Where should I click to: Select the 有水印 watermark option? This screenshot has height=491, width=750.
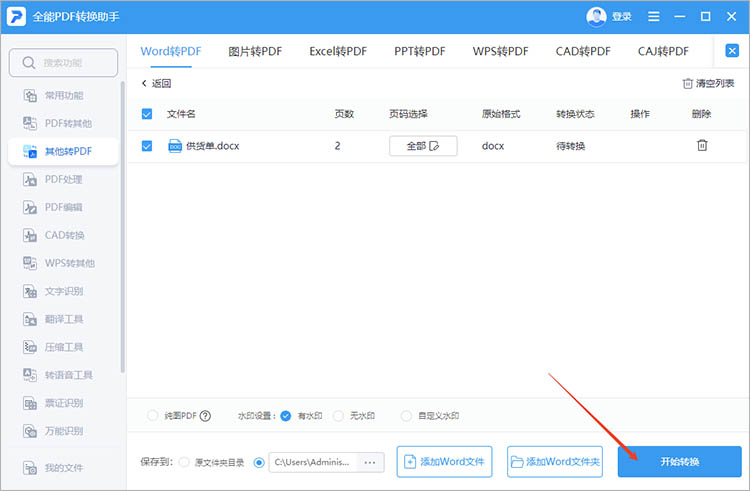pos(286,416)
